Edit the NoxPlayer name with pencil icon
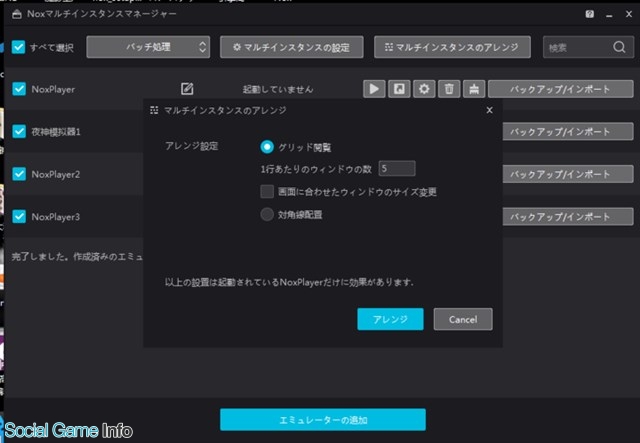Viewport: 640px width, 443px height. coord(187,89)
